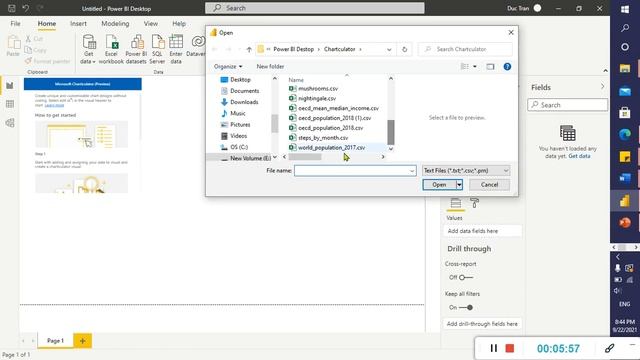Expand the address bar path dropdown
The image size is (640, 360).
(389, 49)
